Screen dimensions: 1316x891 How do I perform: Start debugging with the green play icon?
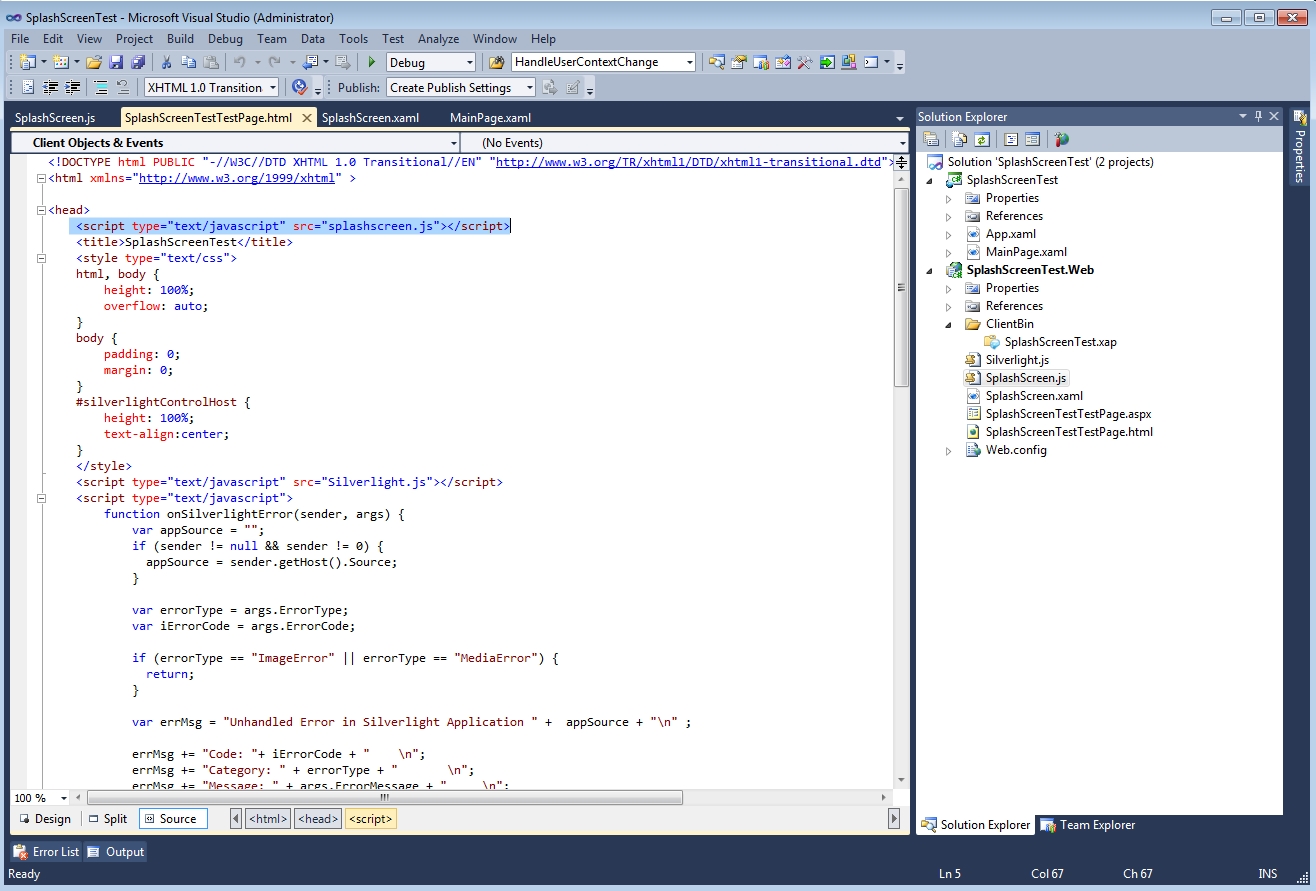pyautogui.click(x=372, y=62)
